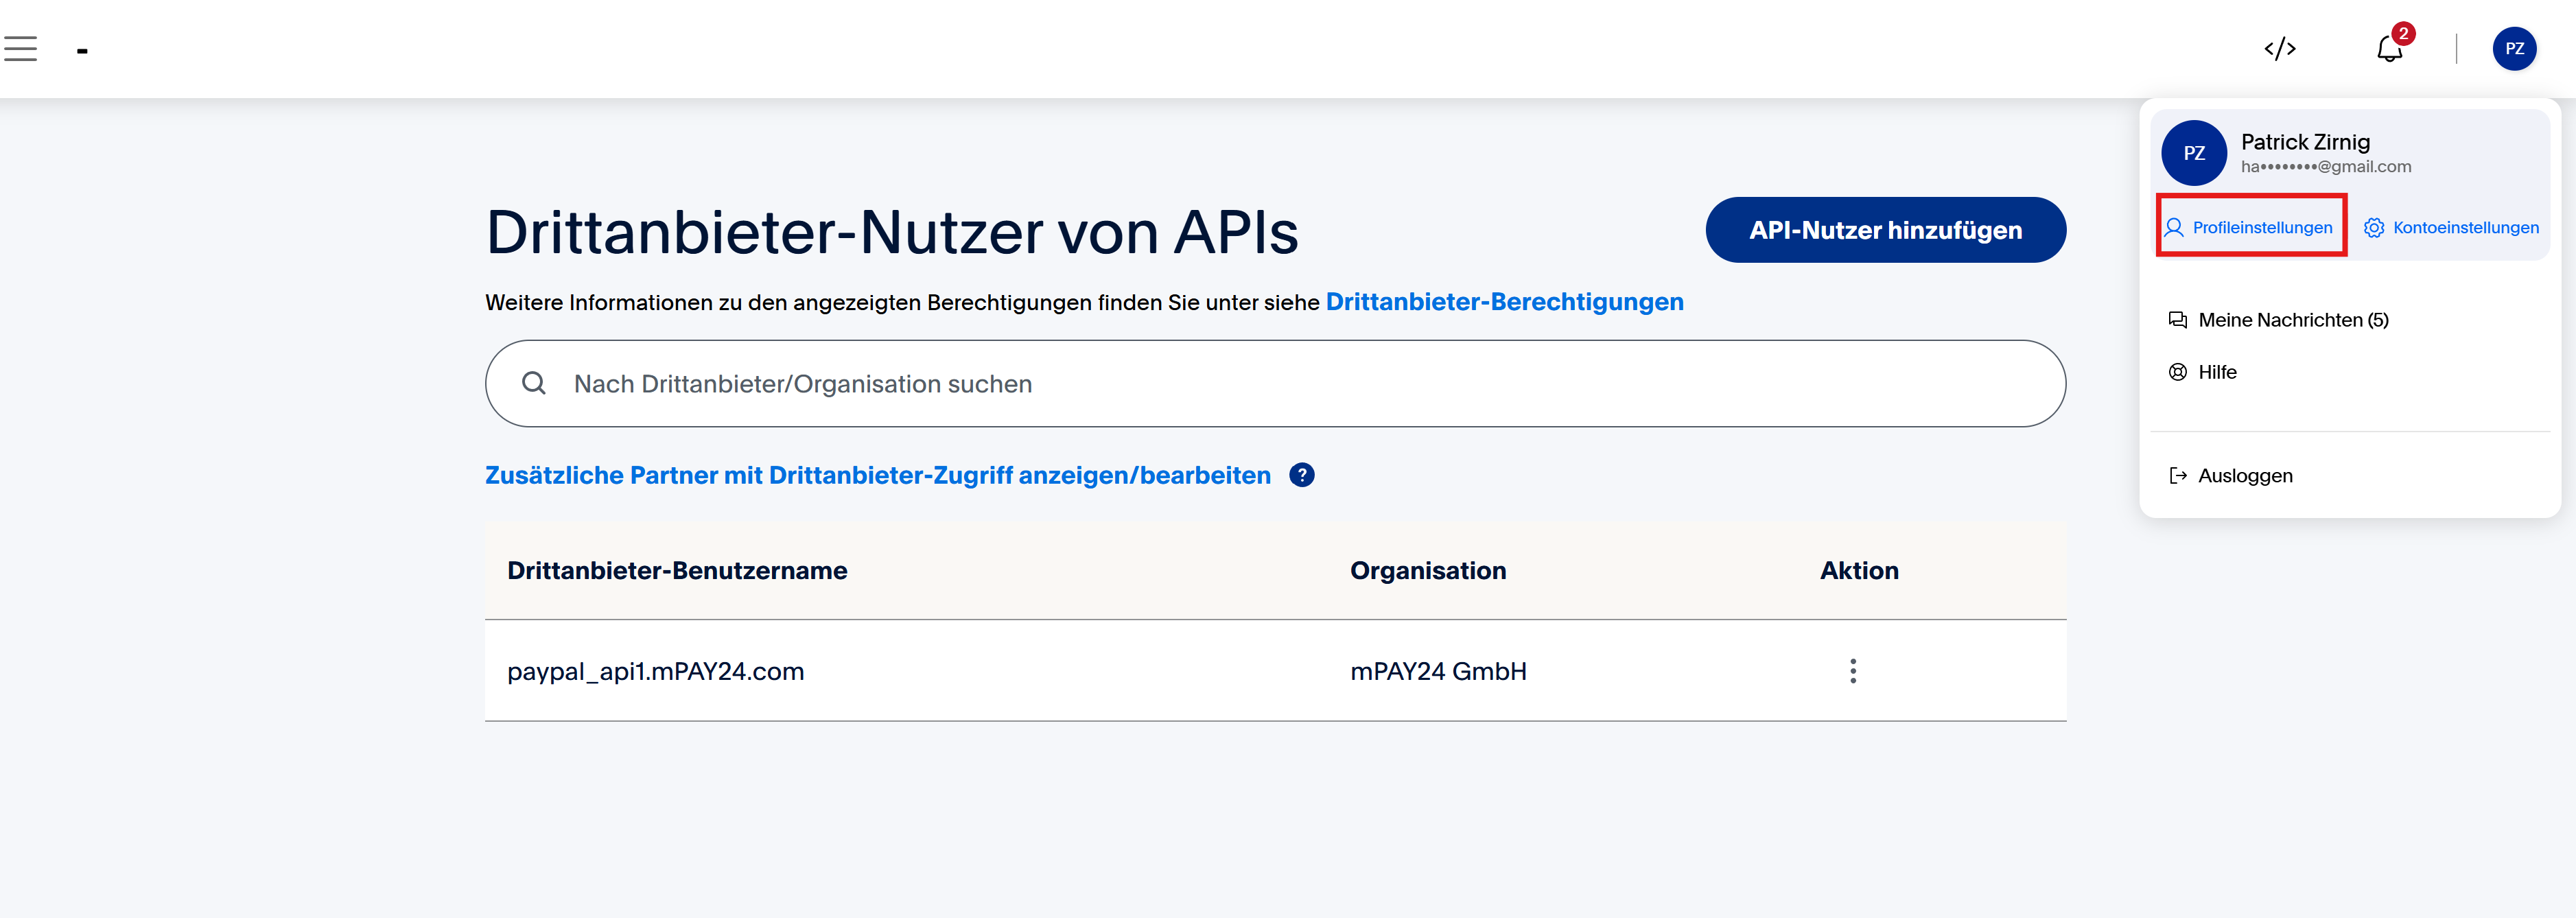Open Zusätzliche Partner mit Drittanbieter-Zugriff link
The width and height of the screenshot is (2576, 918).
877,475
